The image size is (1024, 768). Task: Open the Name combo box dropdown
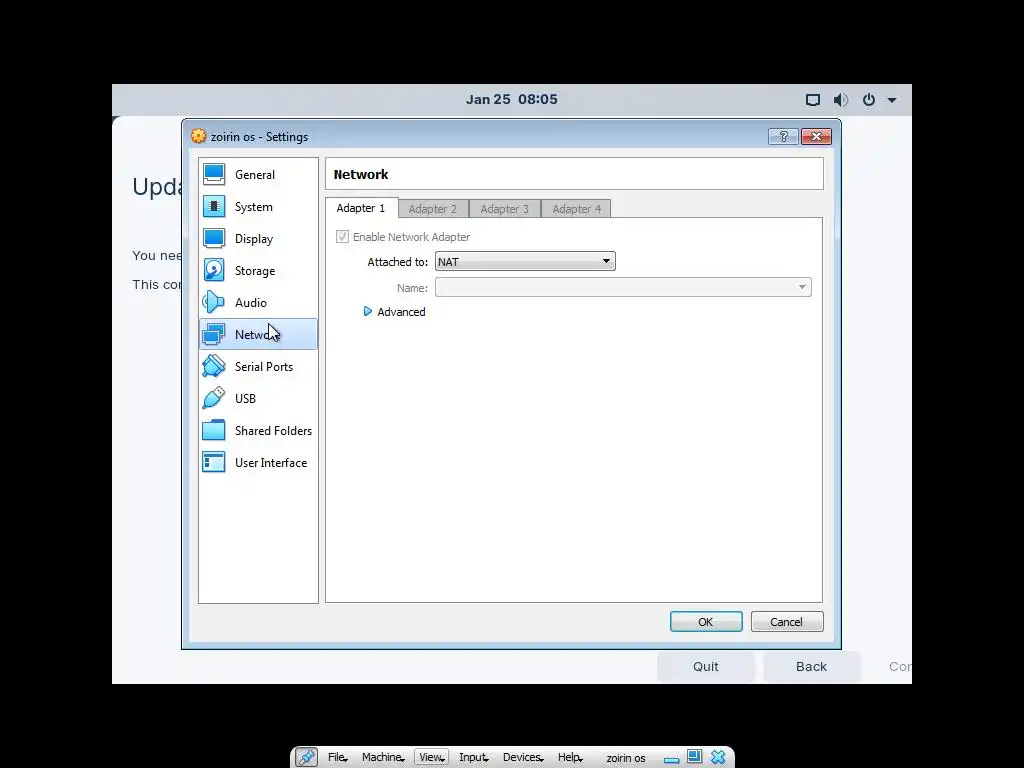(x=623, y=287)
